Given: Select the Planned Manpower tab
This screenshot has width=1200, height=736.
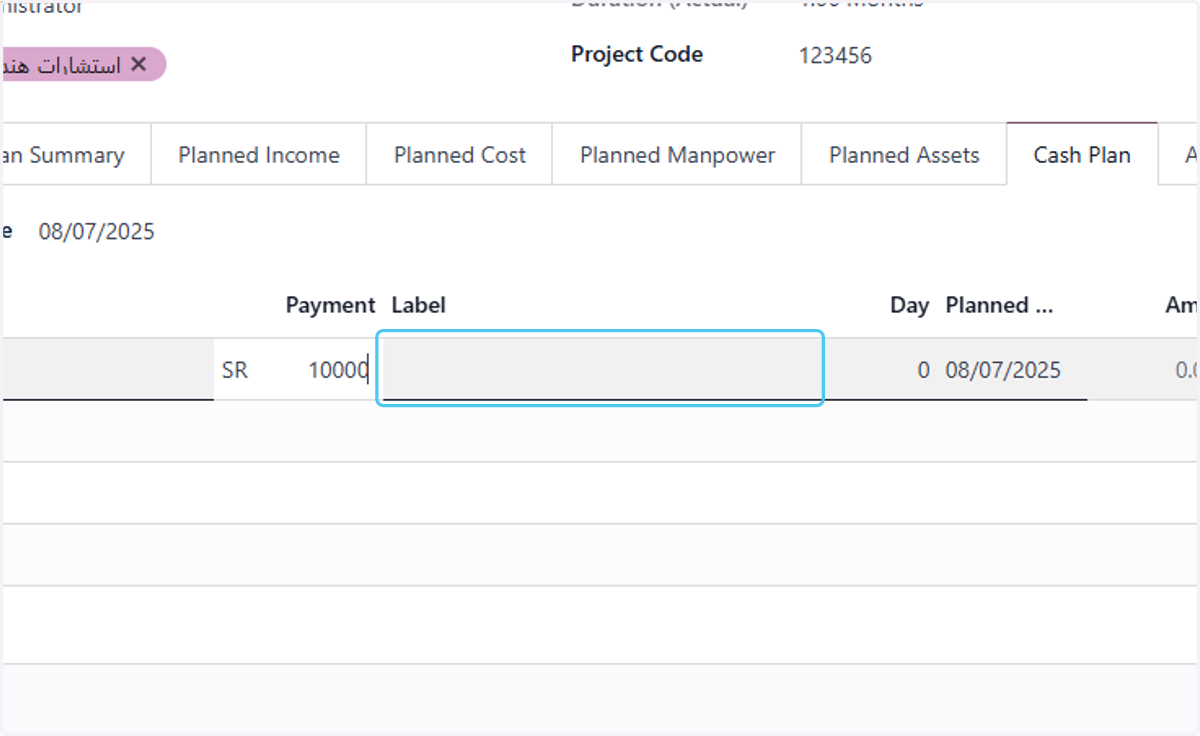Looking at the screenshot, I should (x=677, y=155).
